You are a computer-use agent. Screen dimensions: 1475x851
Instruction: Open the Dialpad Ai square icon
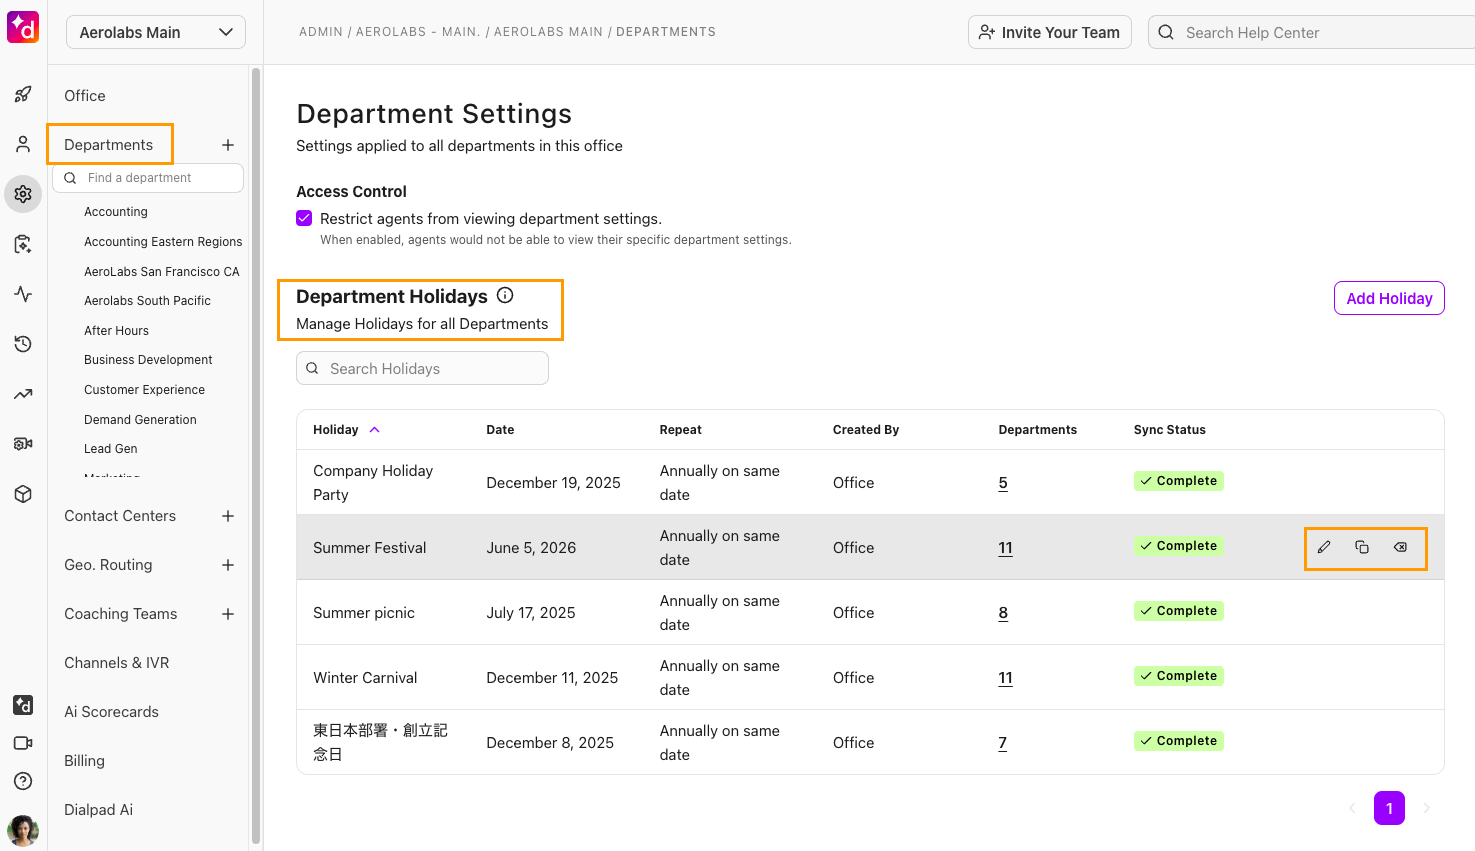pos(23,705)
